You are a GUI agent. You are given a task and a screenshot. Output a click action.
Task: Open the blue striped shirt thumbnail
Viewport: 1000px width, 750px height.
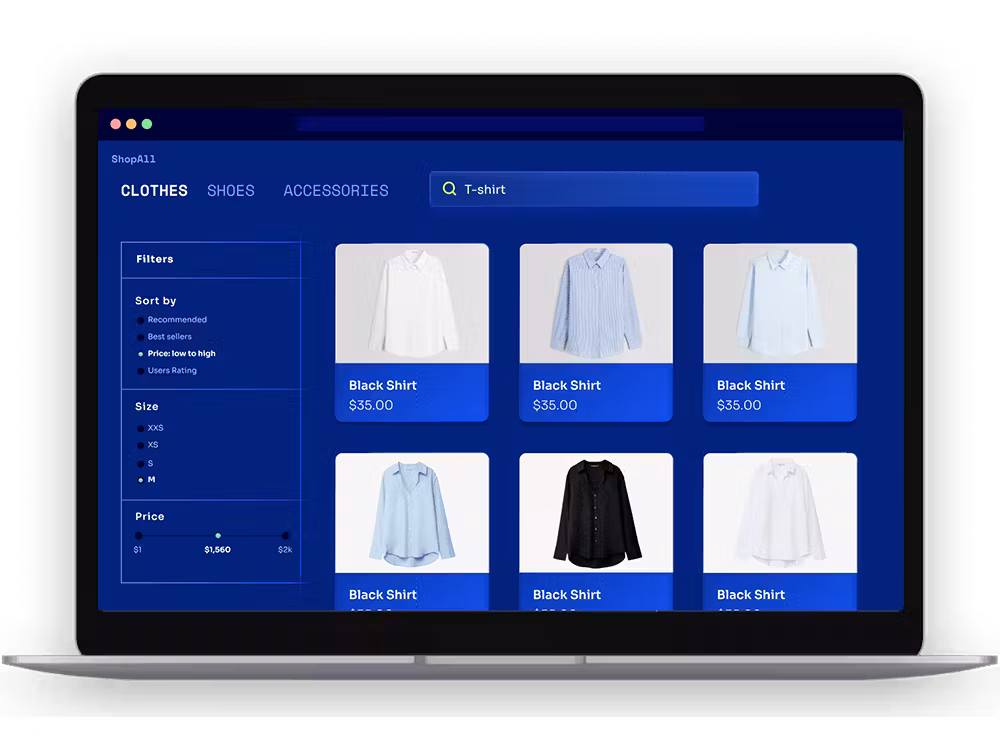click(x=596, y=304)
